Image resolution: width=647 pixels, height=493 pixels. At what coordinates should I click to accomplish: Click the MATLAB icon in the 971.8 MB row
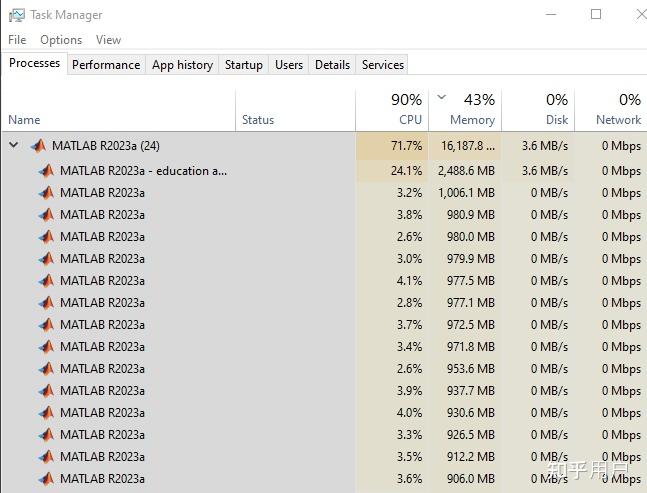(46, 347)
